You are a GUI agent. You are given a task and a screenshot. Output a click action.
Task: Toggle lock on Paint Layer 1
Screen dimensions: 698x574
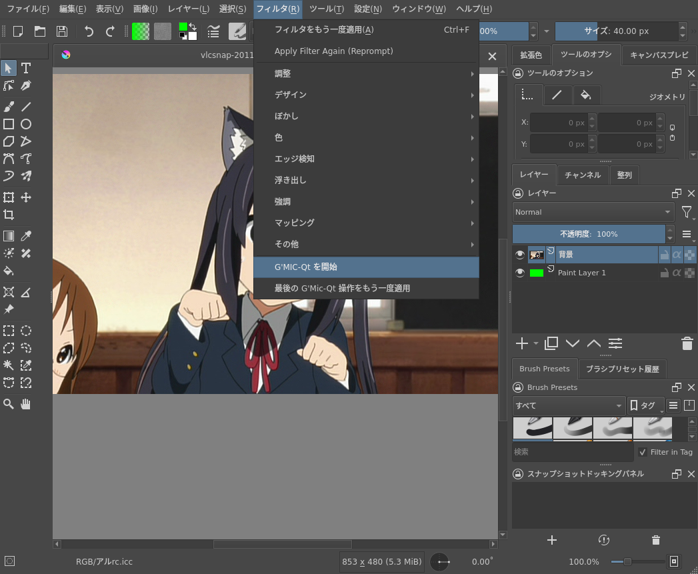point(664,273)
